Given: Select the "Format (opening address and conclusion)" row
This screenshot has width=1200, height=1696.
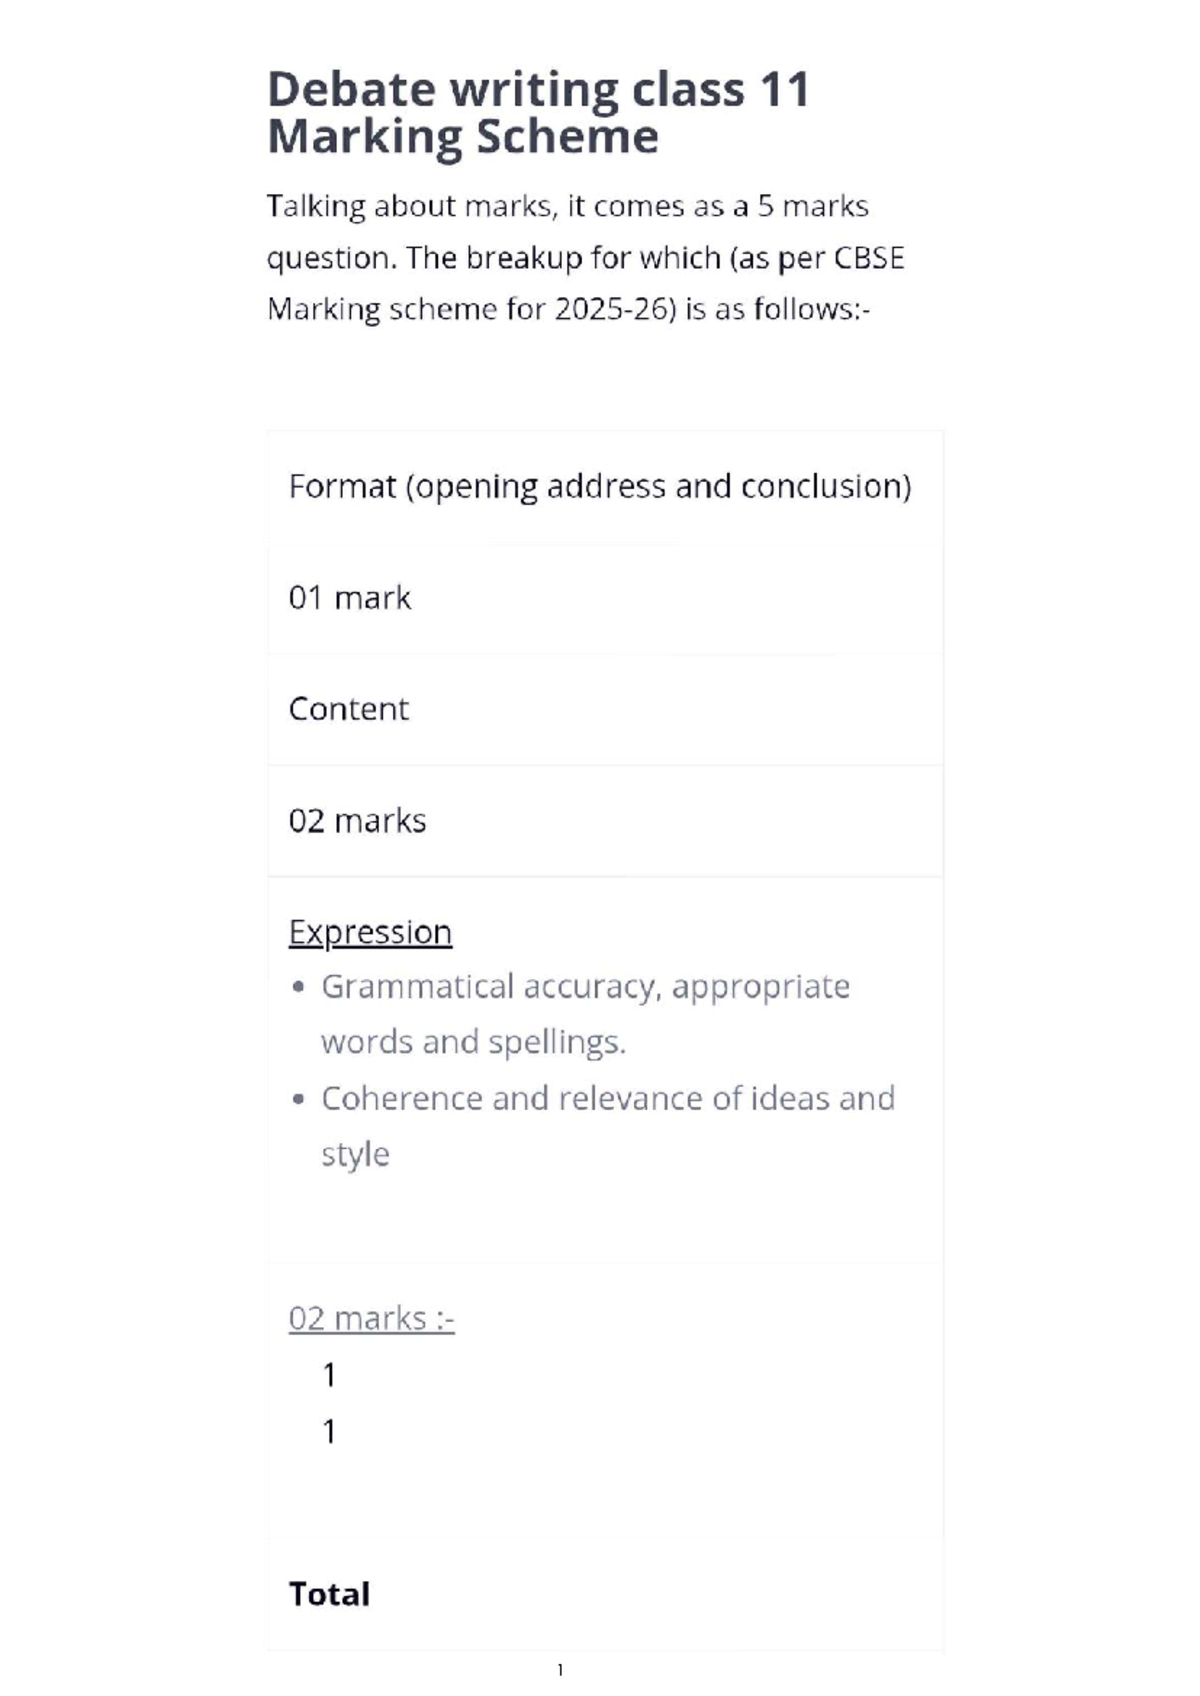Looking at the screenshot, I should click(600, 487).
